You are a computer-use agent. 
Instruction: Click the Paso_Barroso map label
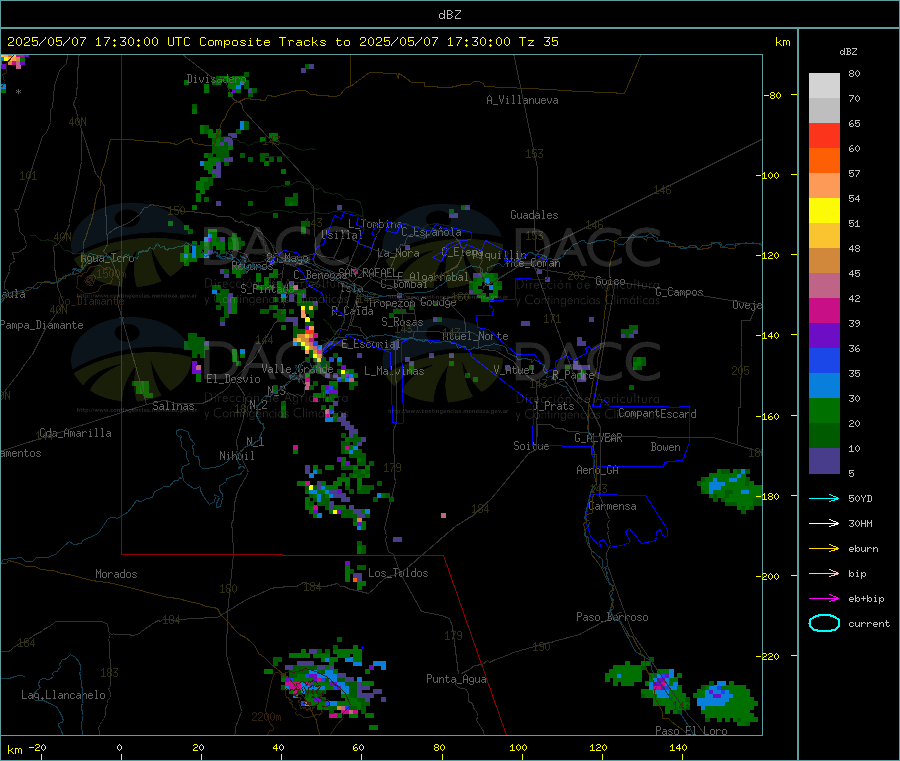[612, 617]
